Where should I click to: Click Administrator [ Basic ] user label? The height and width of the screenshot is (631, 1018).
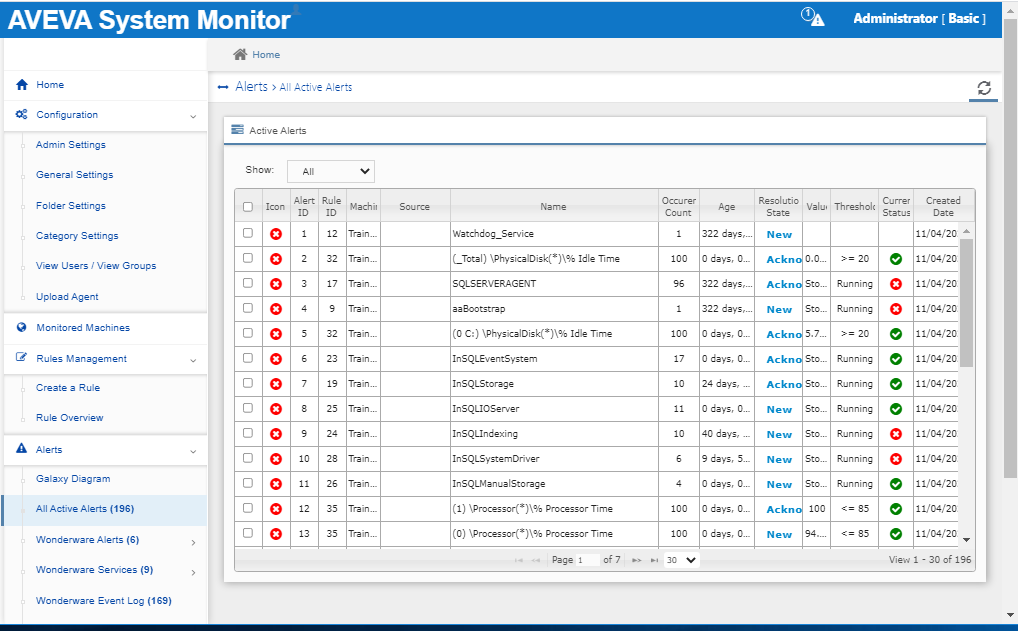(x=919, y=18)
